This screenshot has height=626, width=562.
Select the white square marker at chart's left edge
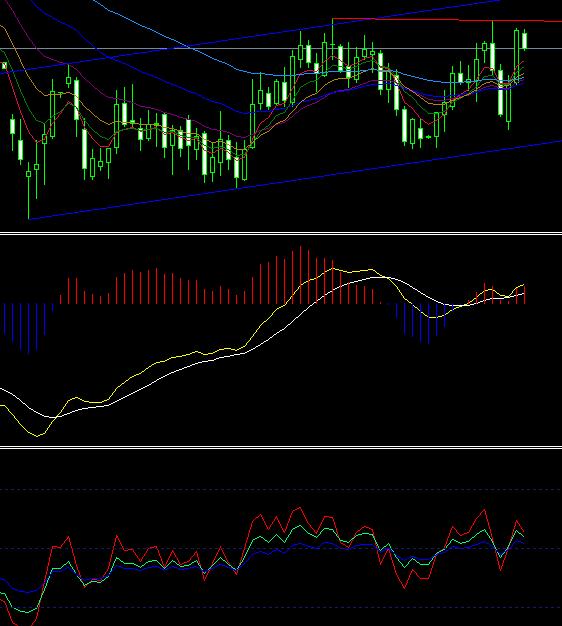pyautogui.click(x=4, y=65)
